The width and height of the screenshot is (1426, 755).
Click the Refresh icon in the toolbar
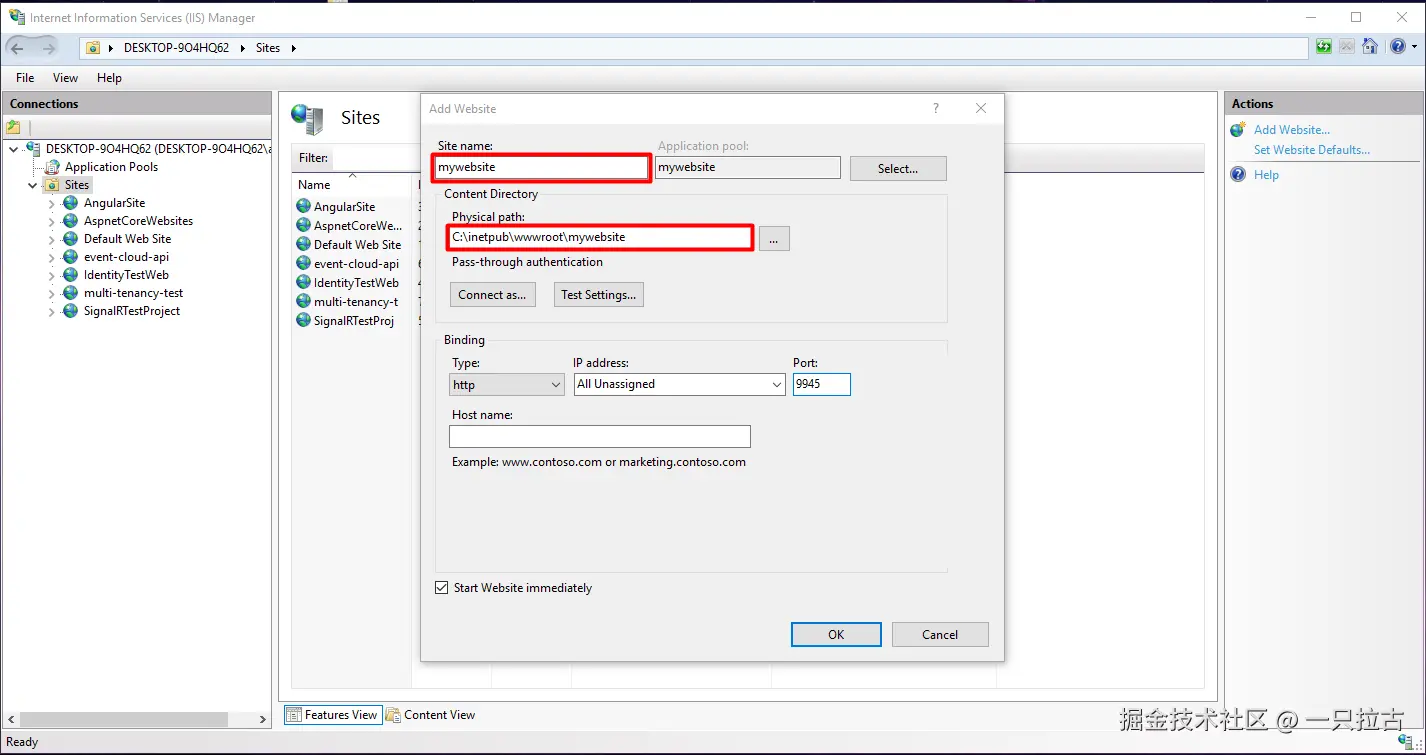[1322, 47]
